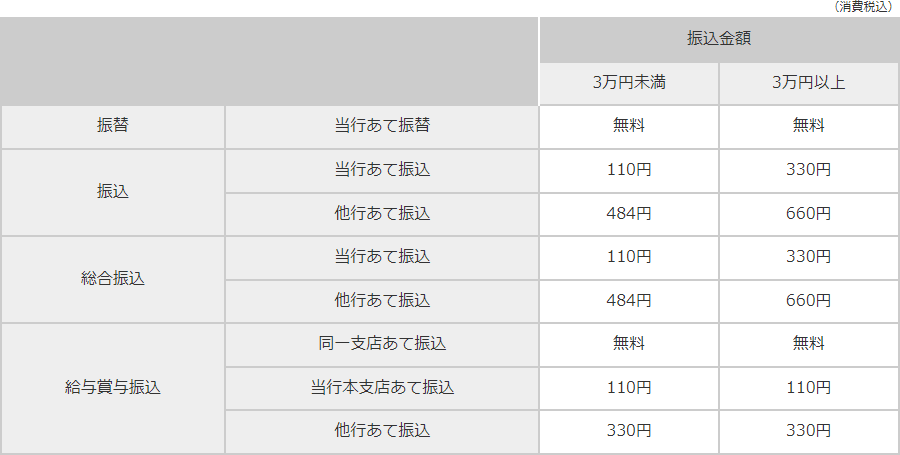900x455 pixels.
Task: Click 330円 under 3万円未満 for 給与賞与 他行あて
Action: 629,431
